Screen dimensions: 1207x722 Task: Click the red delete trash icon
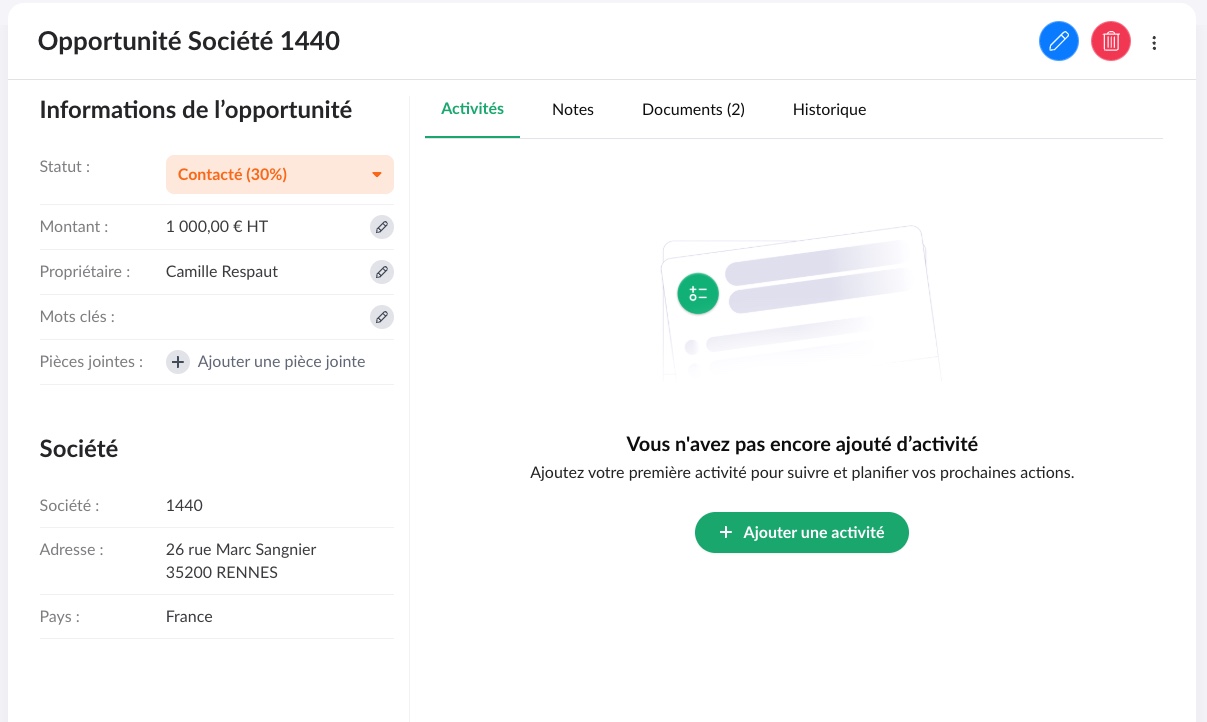point(1110,42)
